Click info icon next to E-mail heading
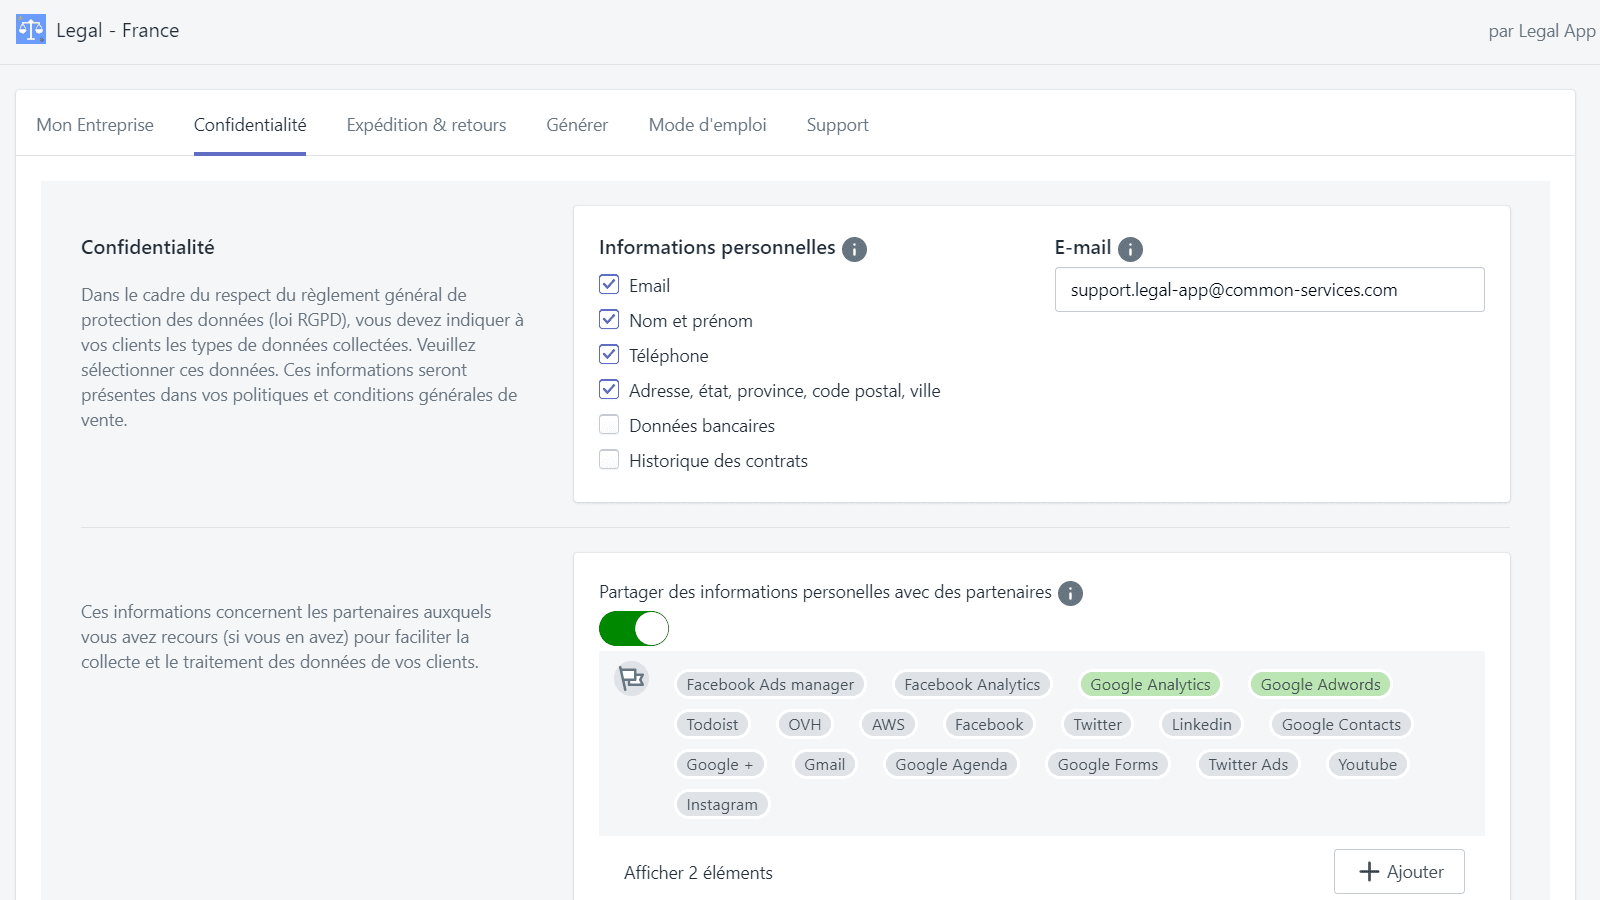 click(1130, 249)
